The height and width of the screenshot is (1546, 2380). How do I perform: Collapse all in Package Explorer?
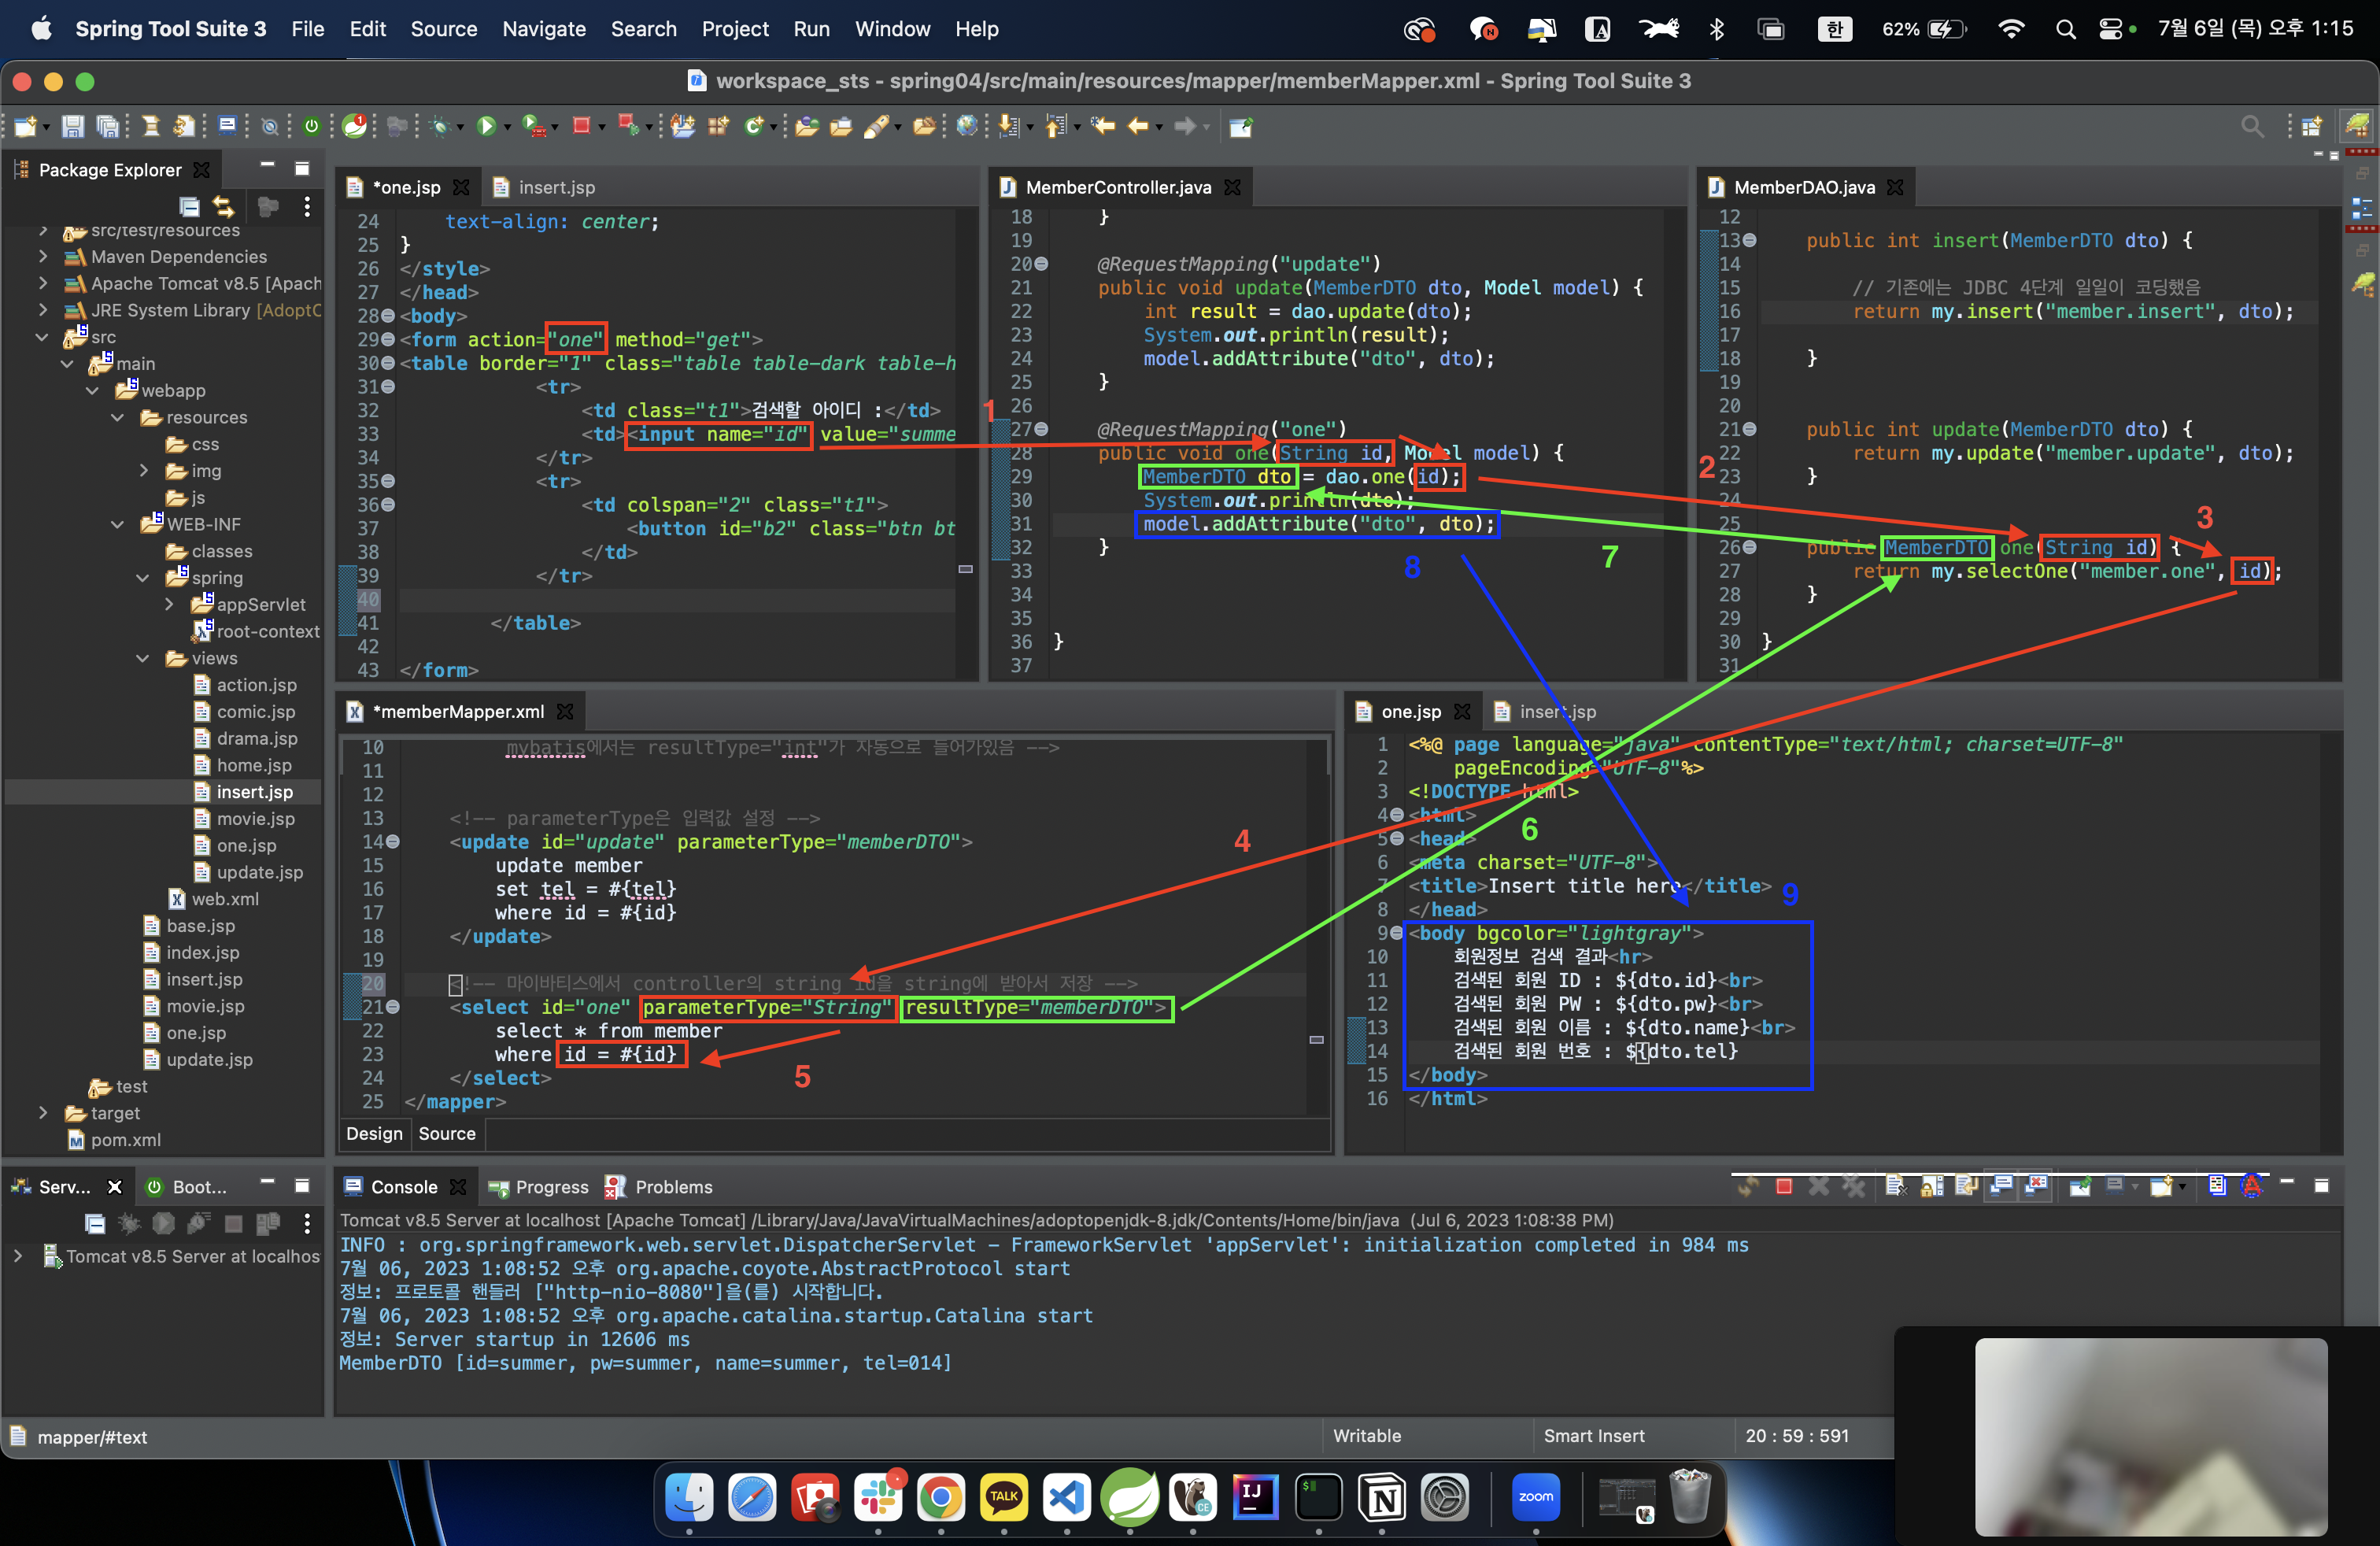point(189,207)
